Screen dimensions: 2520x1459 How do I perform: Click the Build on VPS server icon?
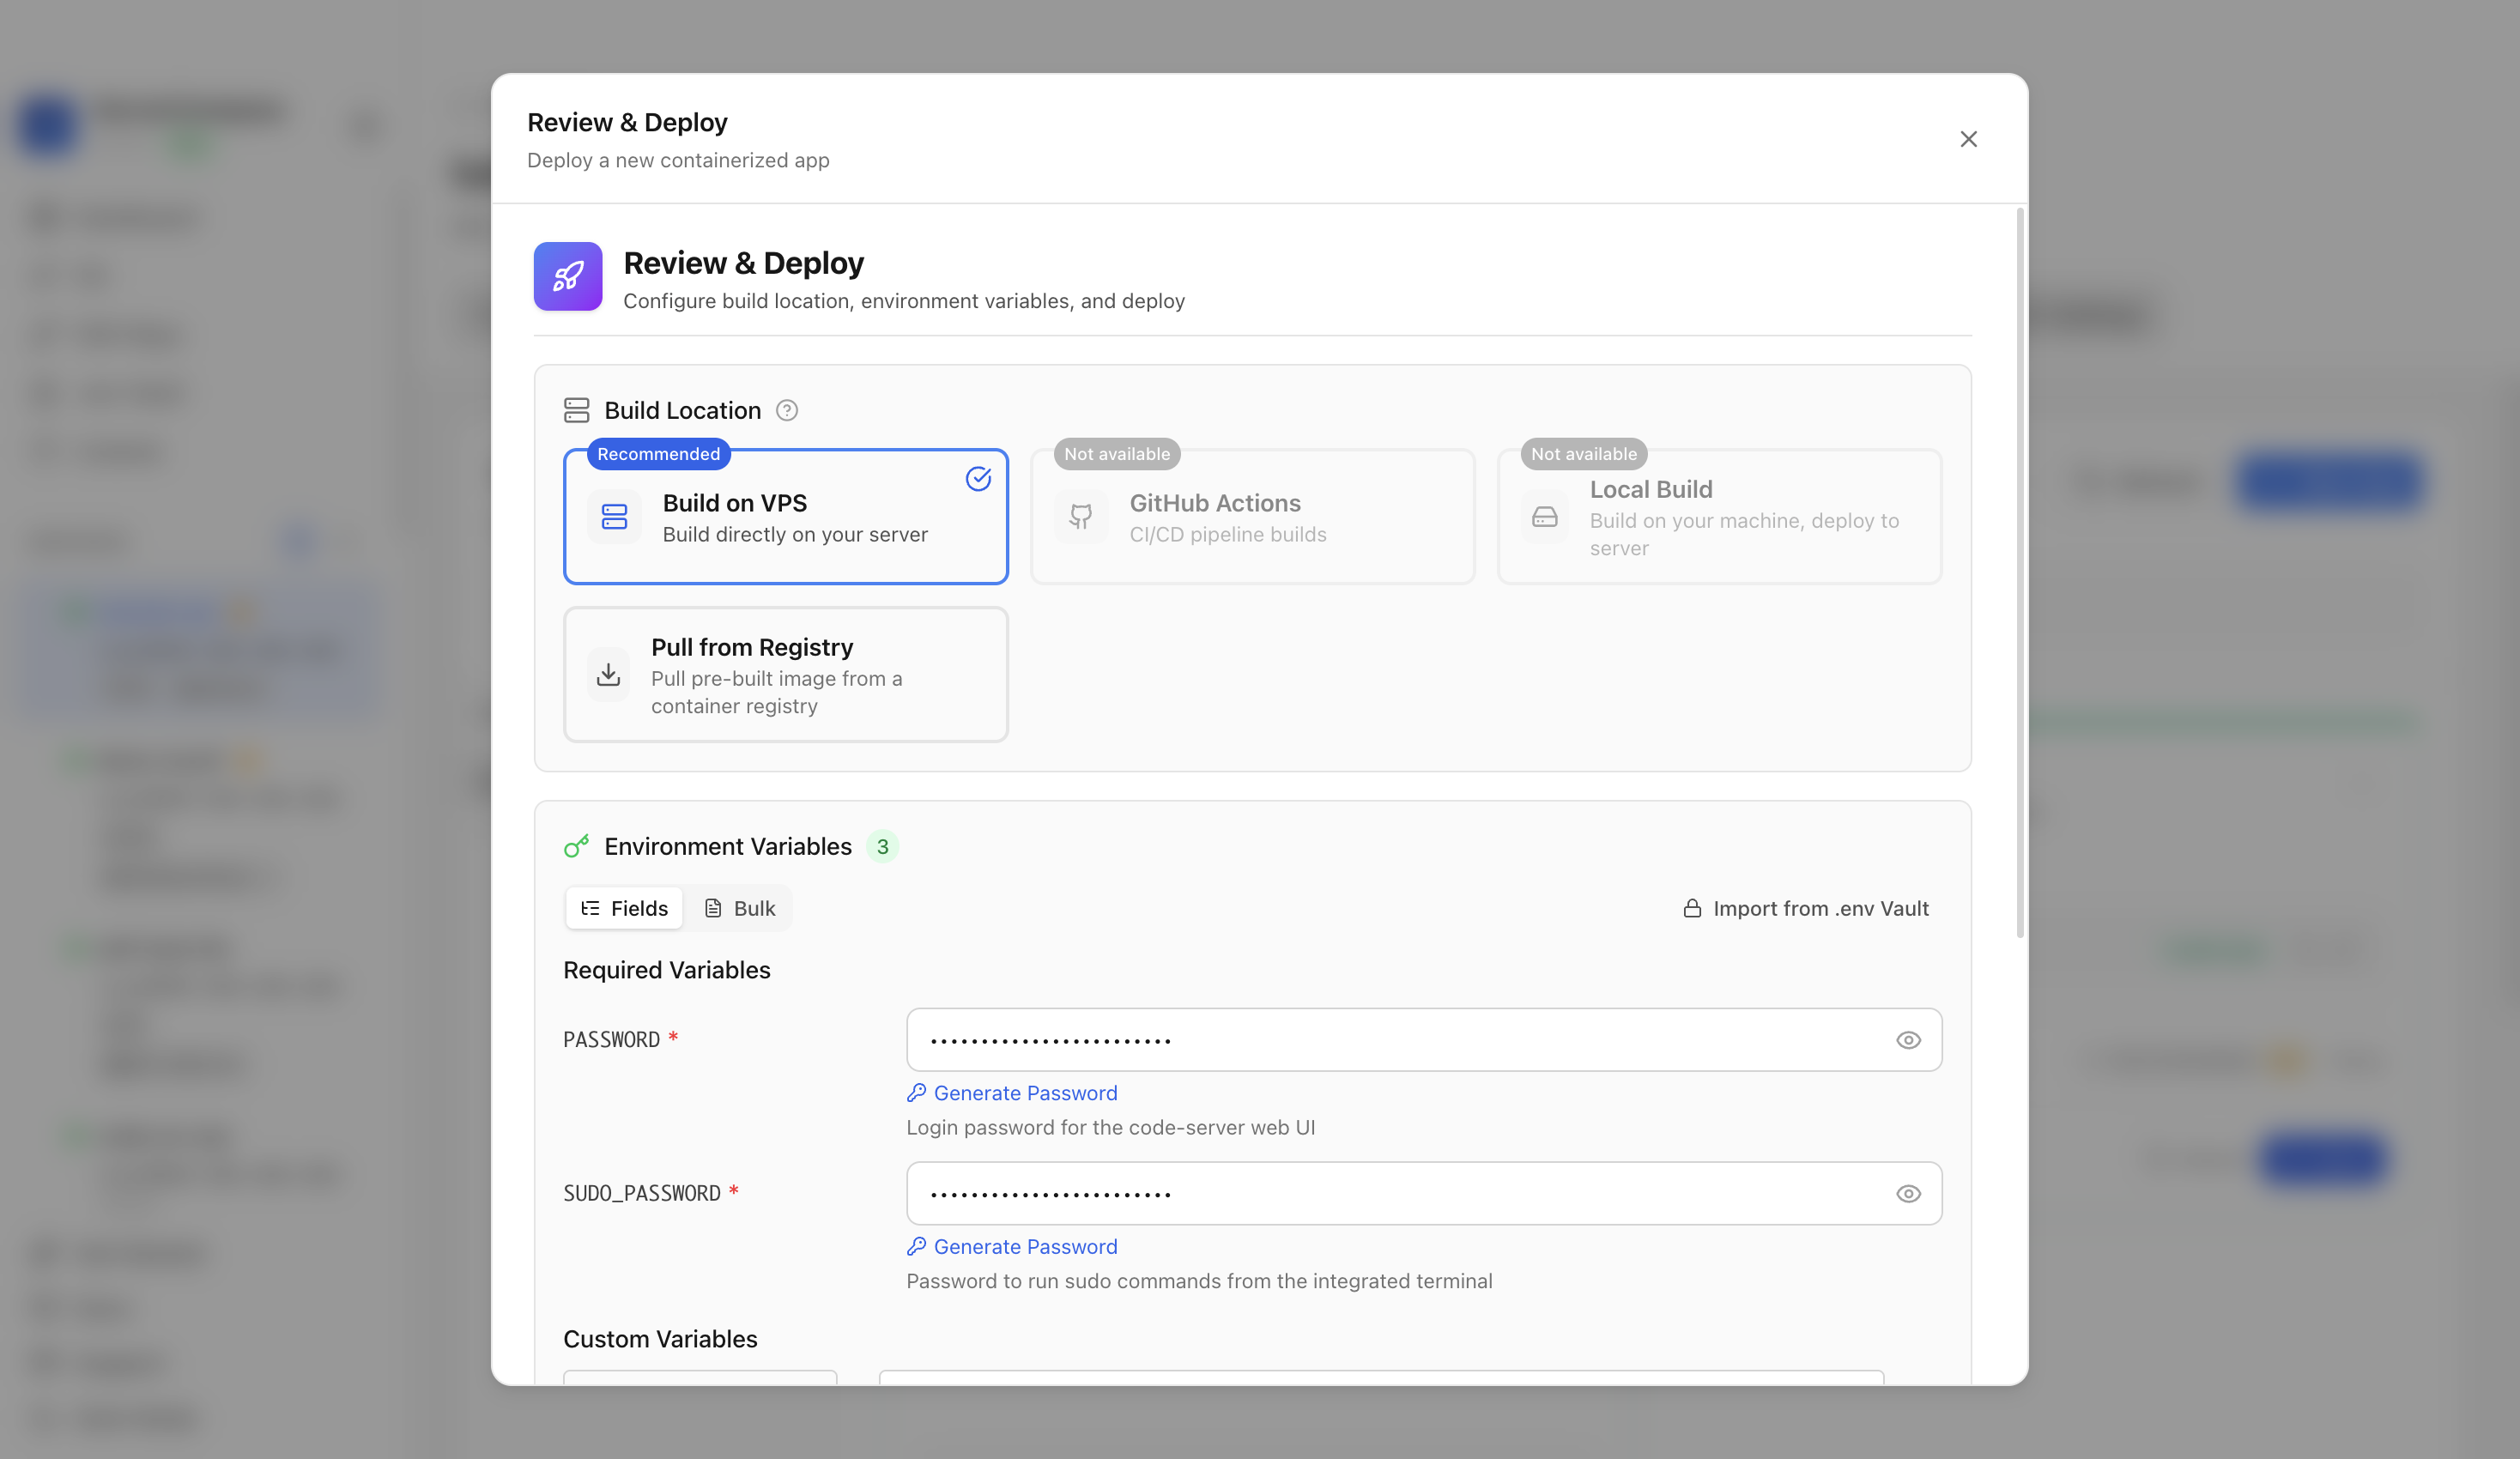click(x=614, y=517)
